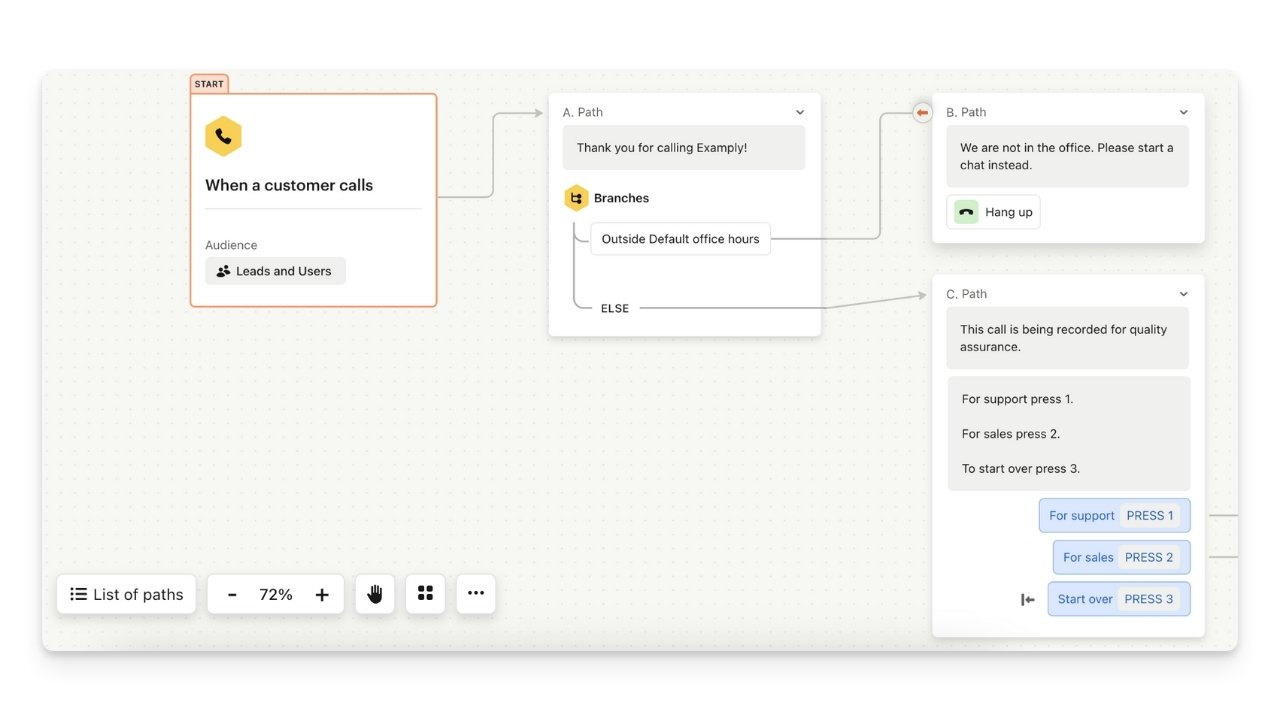This screenshot has width=1280, height=720.
Task: Click the 'When a customer calls' title
Action: point(289,185)
